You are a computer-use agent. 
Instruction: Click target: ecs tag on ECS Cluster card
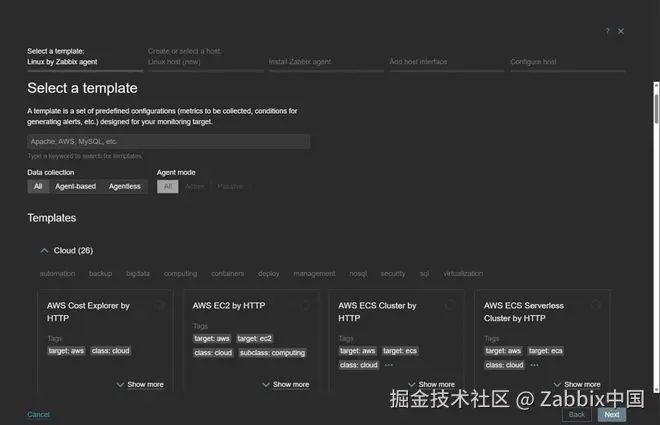click(400, 351)
